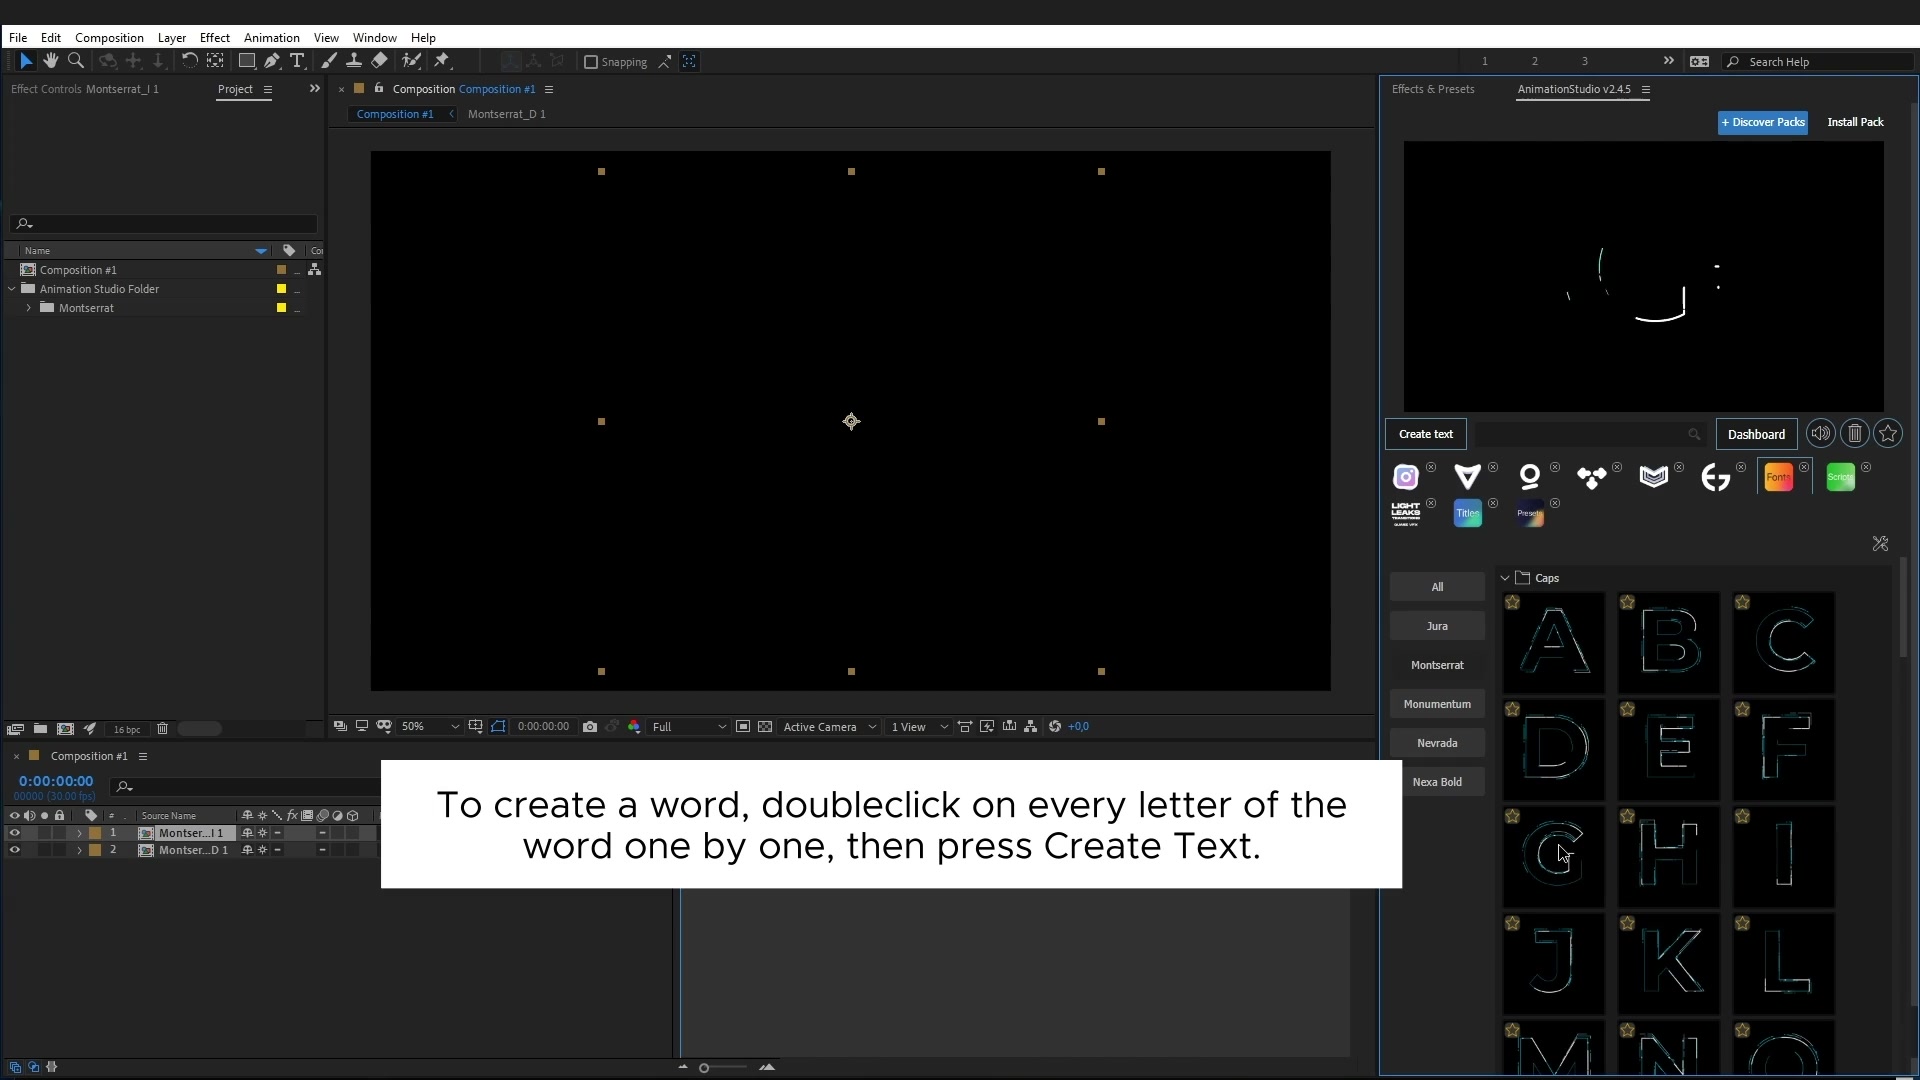Click the Install Pack button
Screen dimensions: 1920x1080
coord(1855,122)
